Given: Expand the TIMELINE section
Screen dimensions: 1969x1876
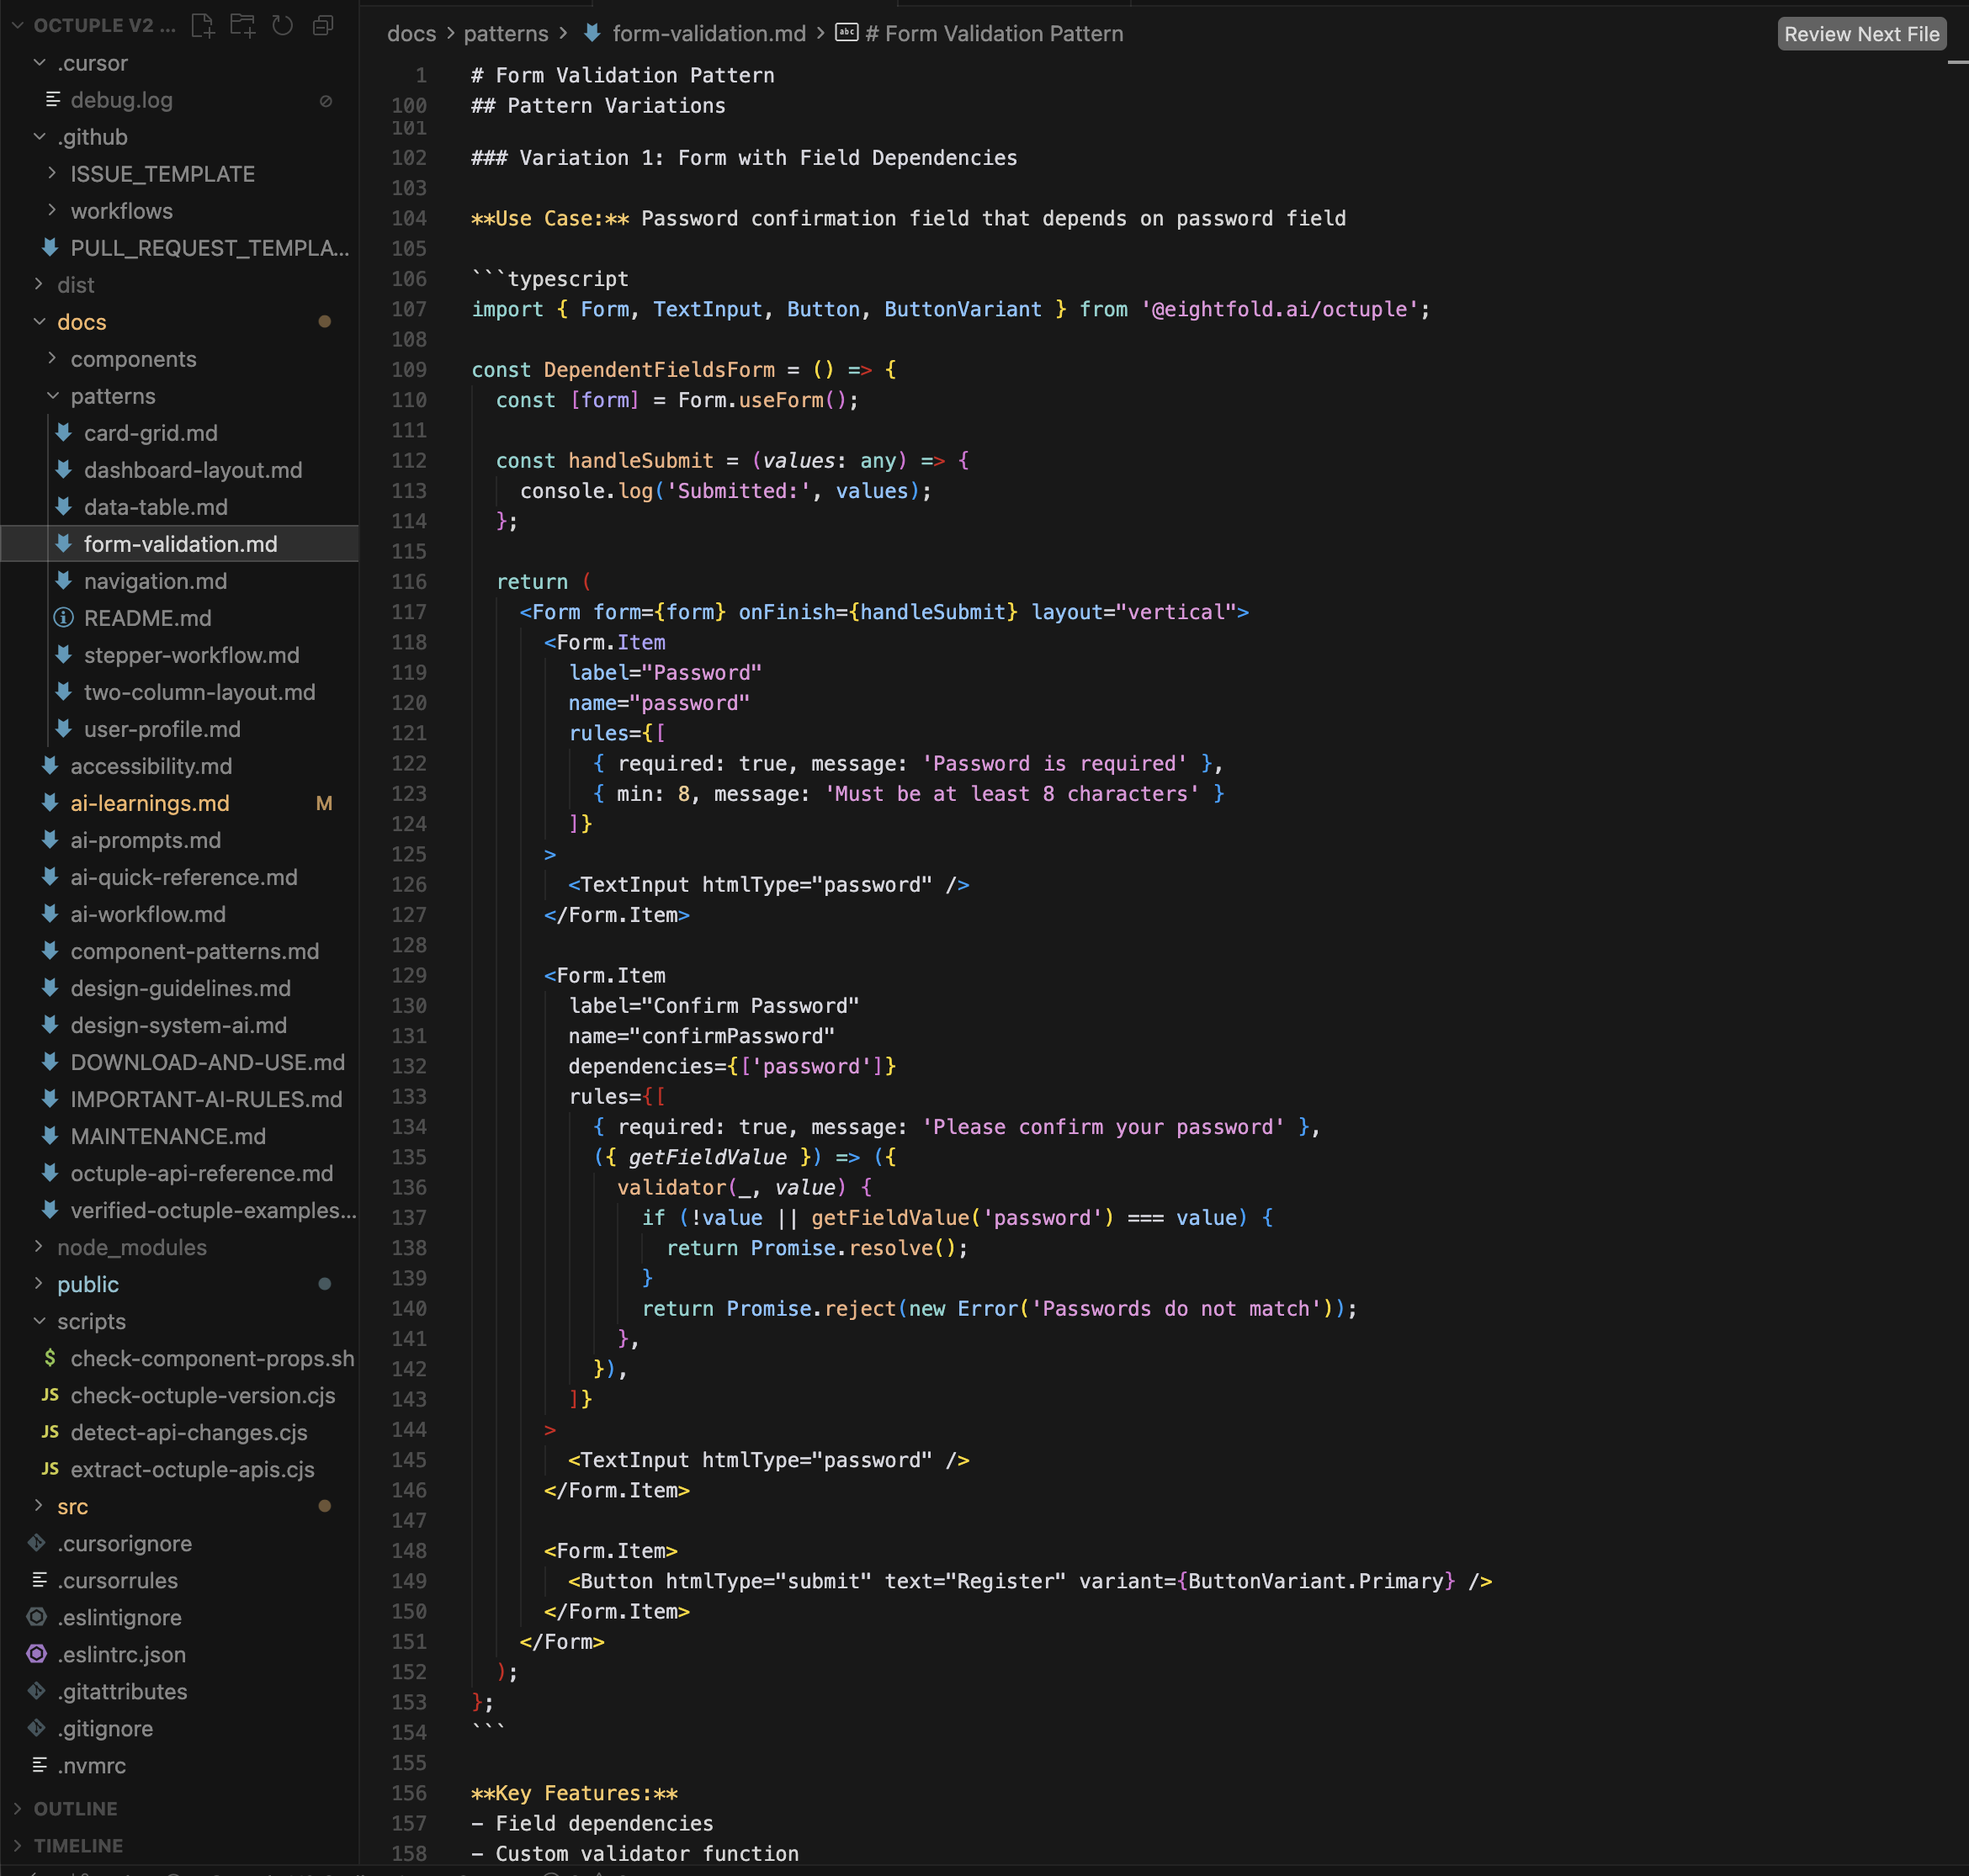Looking at the screenshot, I should [78, 1845].
